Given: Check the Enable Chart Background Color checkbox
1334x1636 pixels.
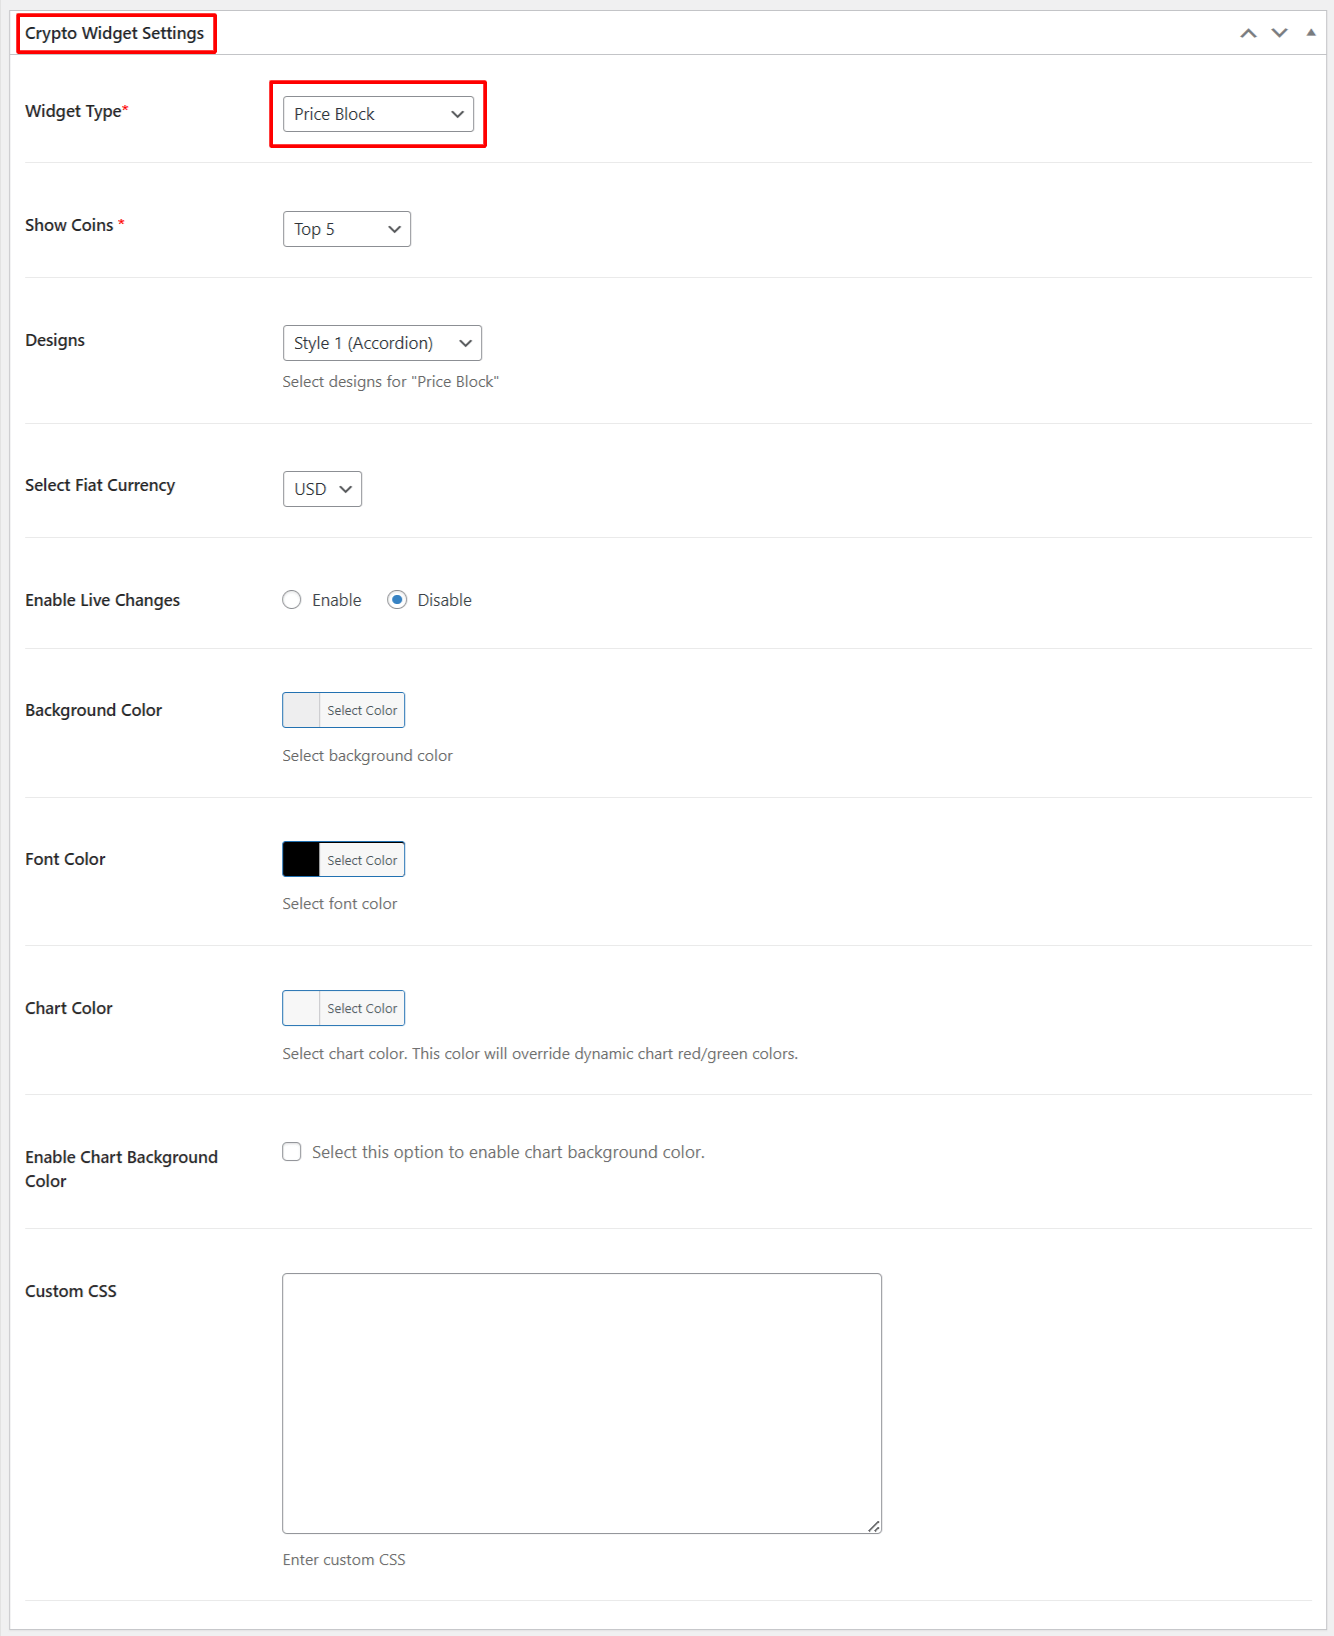Looking at the screenshot, I should click(292, 1152).
